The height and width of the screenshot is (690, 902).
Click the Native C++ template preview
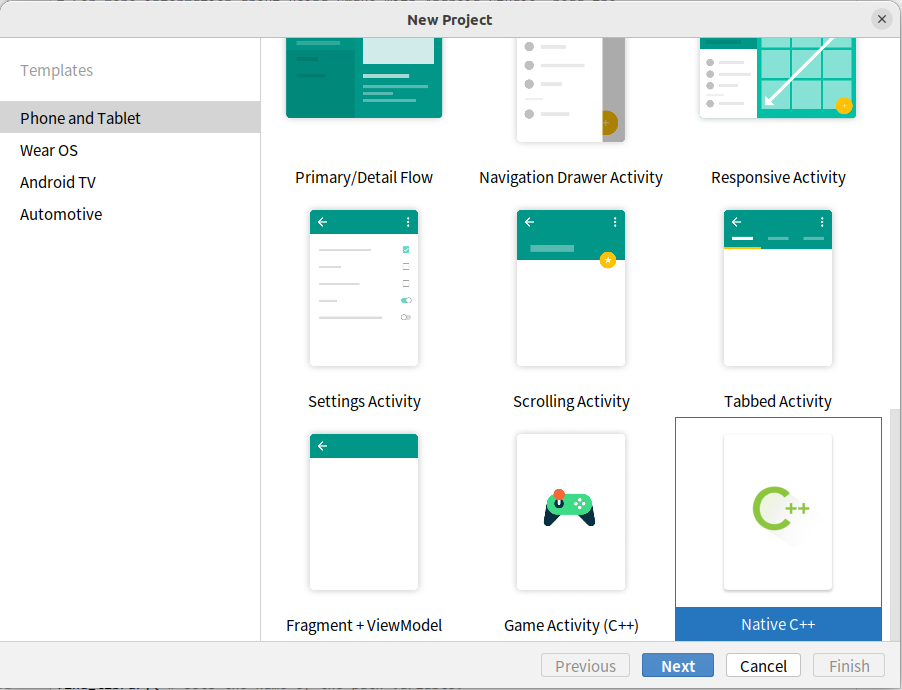777,511
